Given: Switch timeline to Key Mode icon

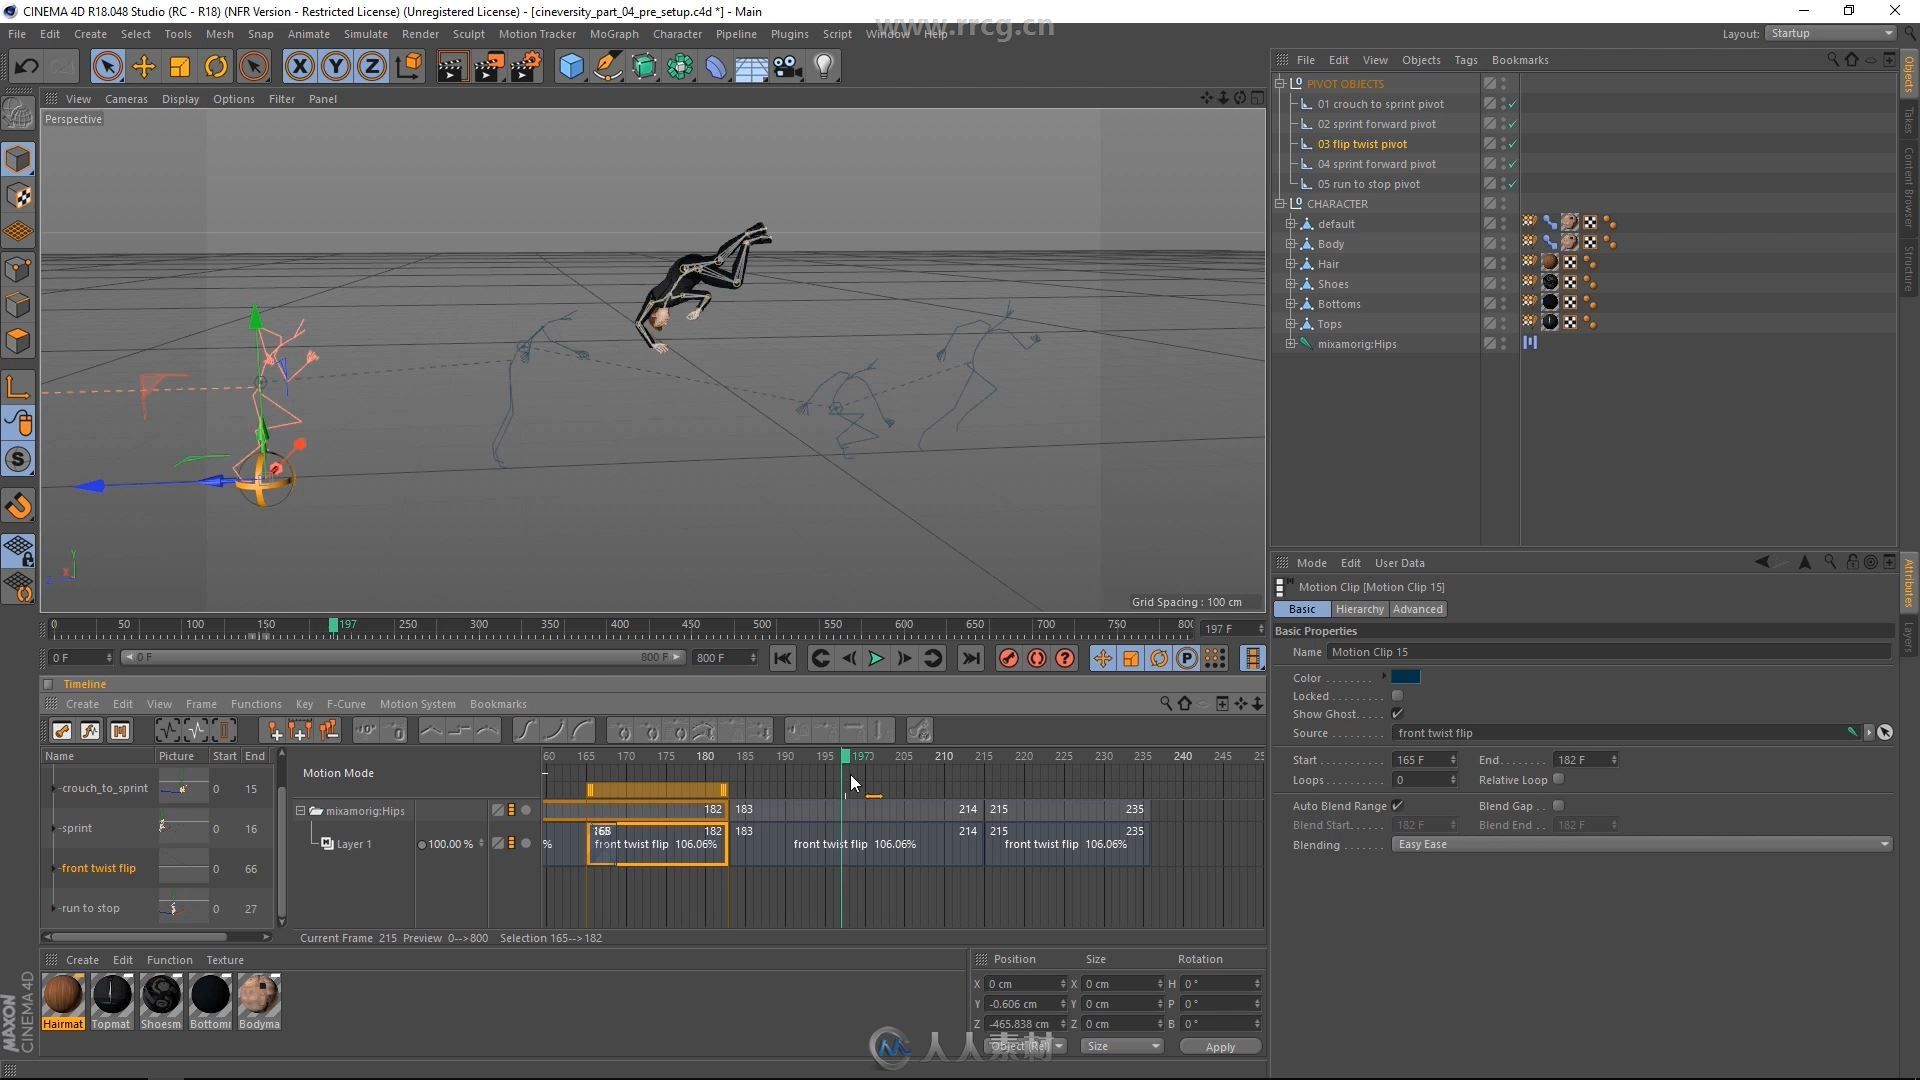Looking at the screenshot, I should 62,731.
